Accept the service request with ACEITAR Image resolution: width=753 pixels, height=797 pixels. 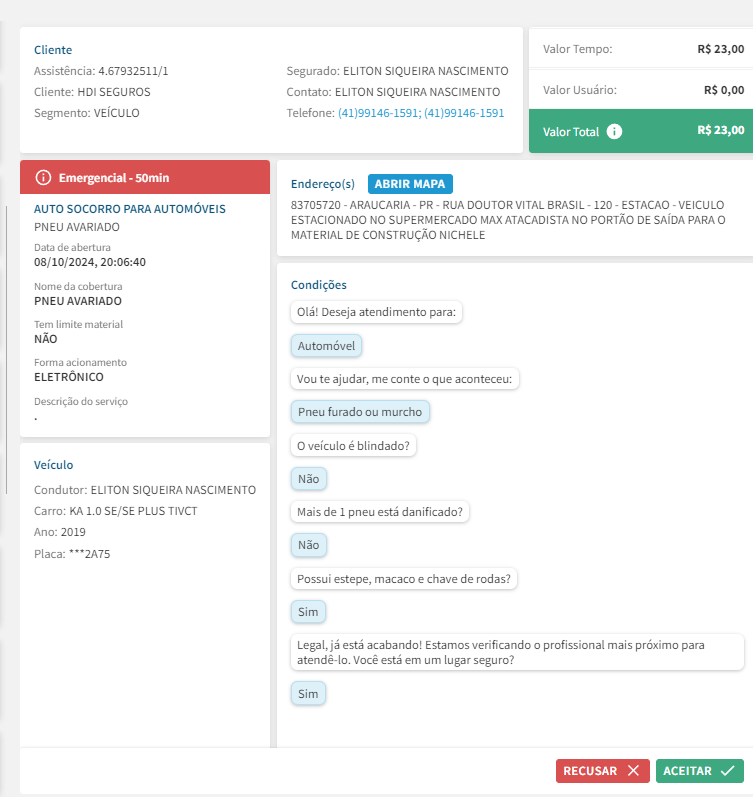[700, 771]
